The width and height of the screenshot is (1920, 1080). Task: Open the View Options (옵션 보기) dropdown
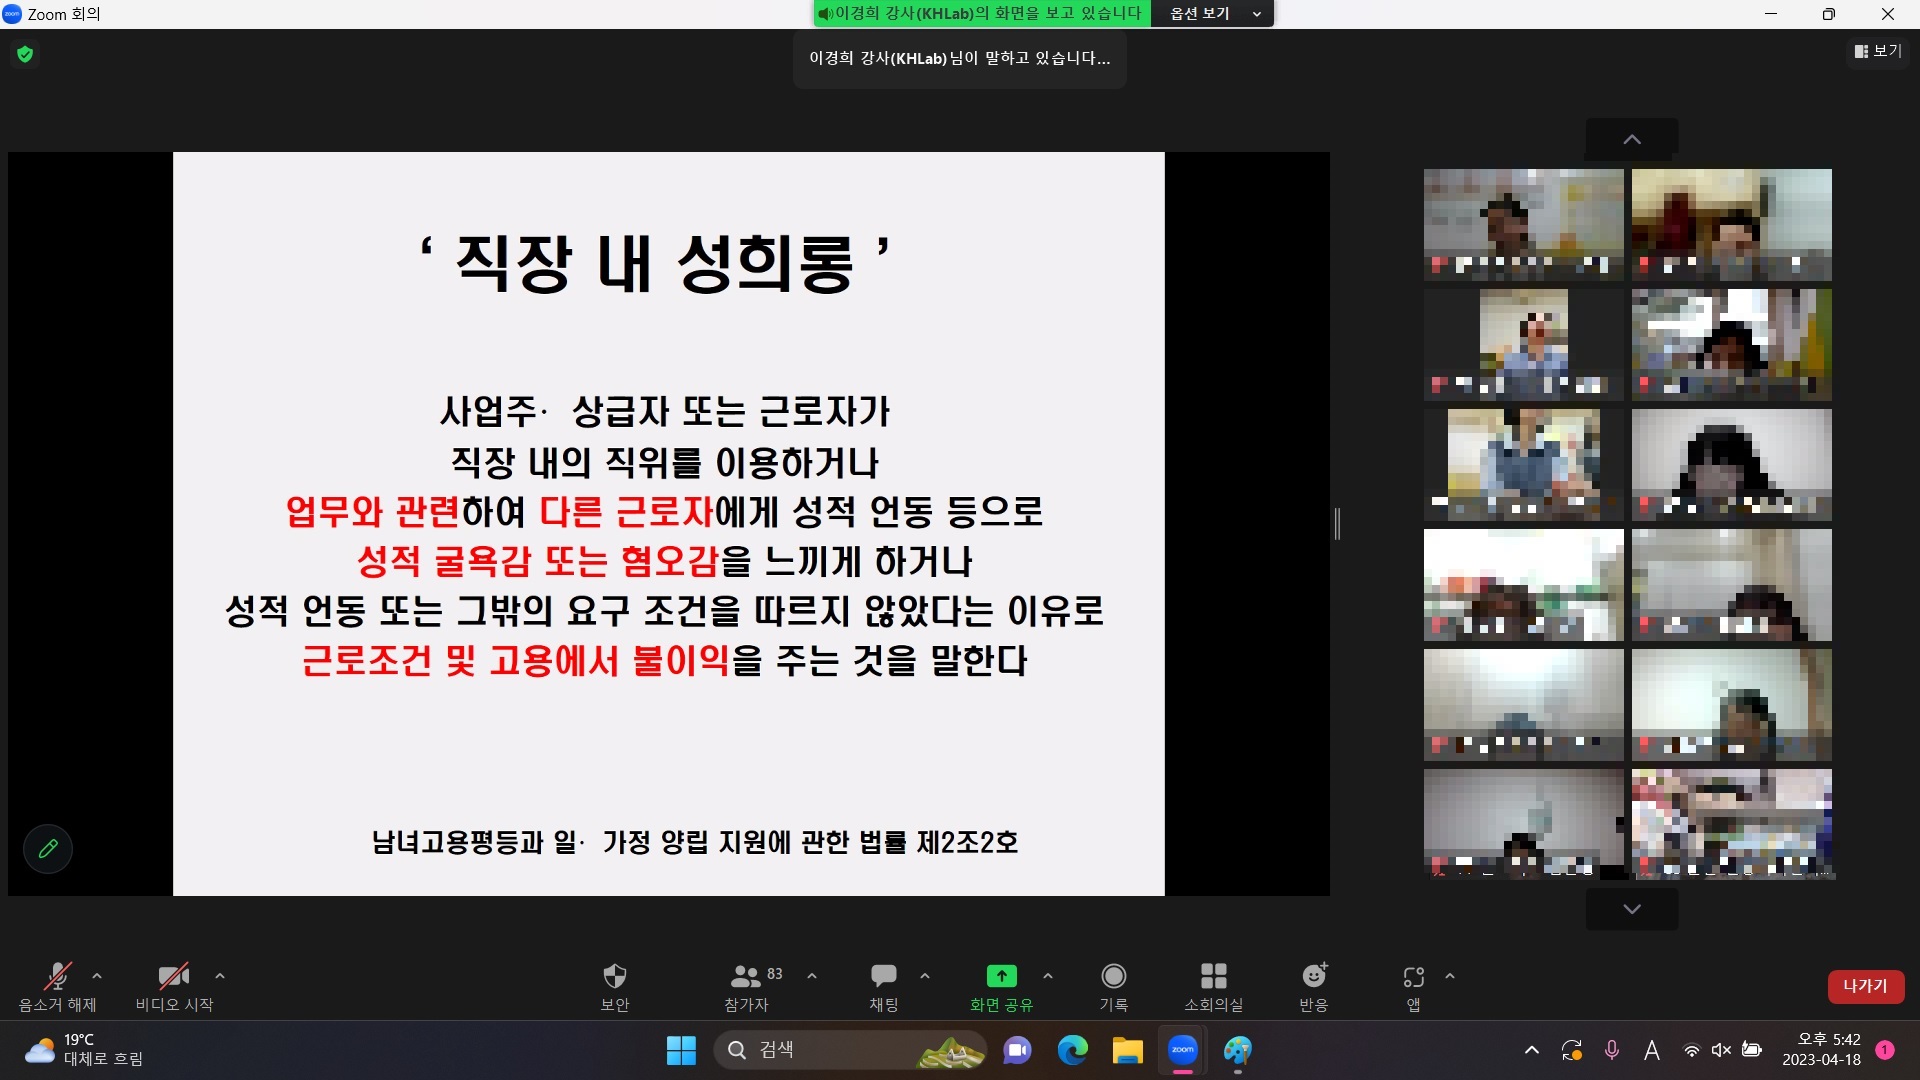[1214, 14]
